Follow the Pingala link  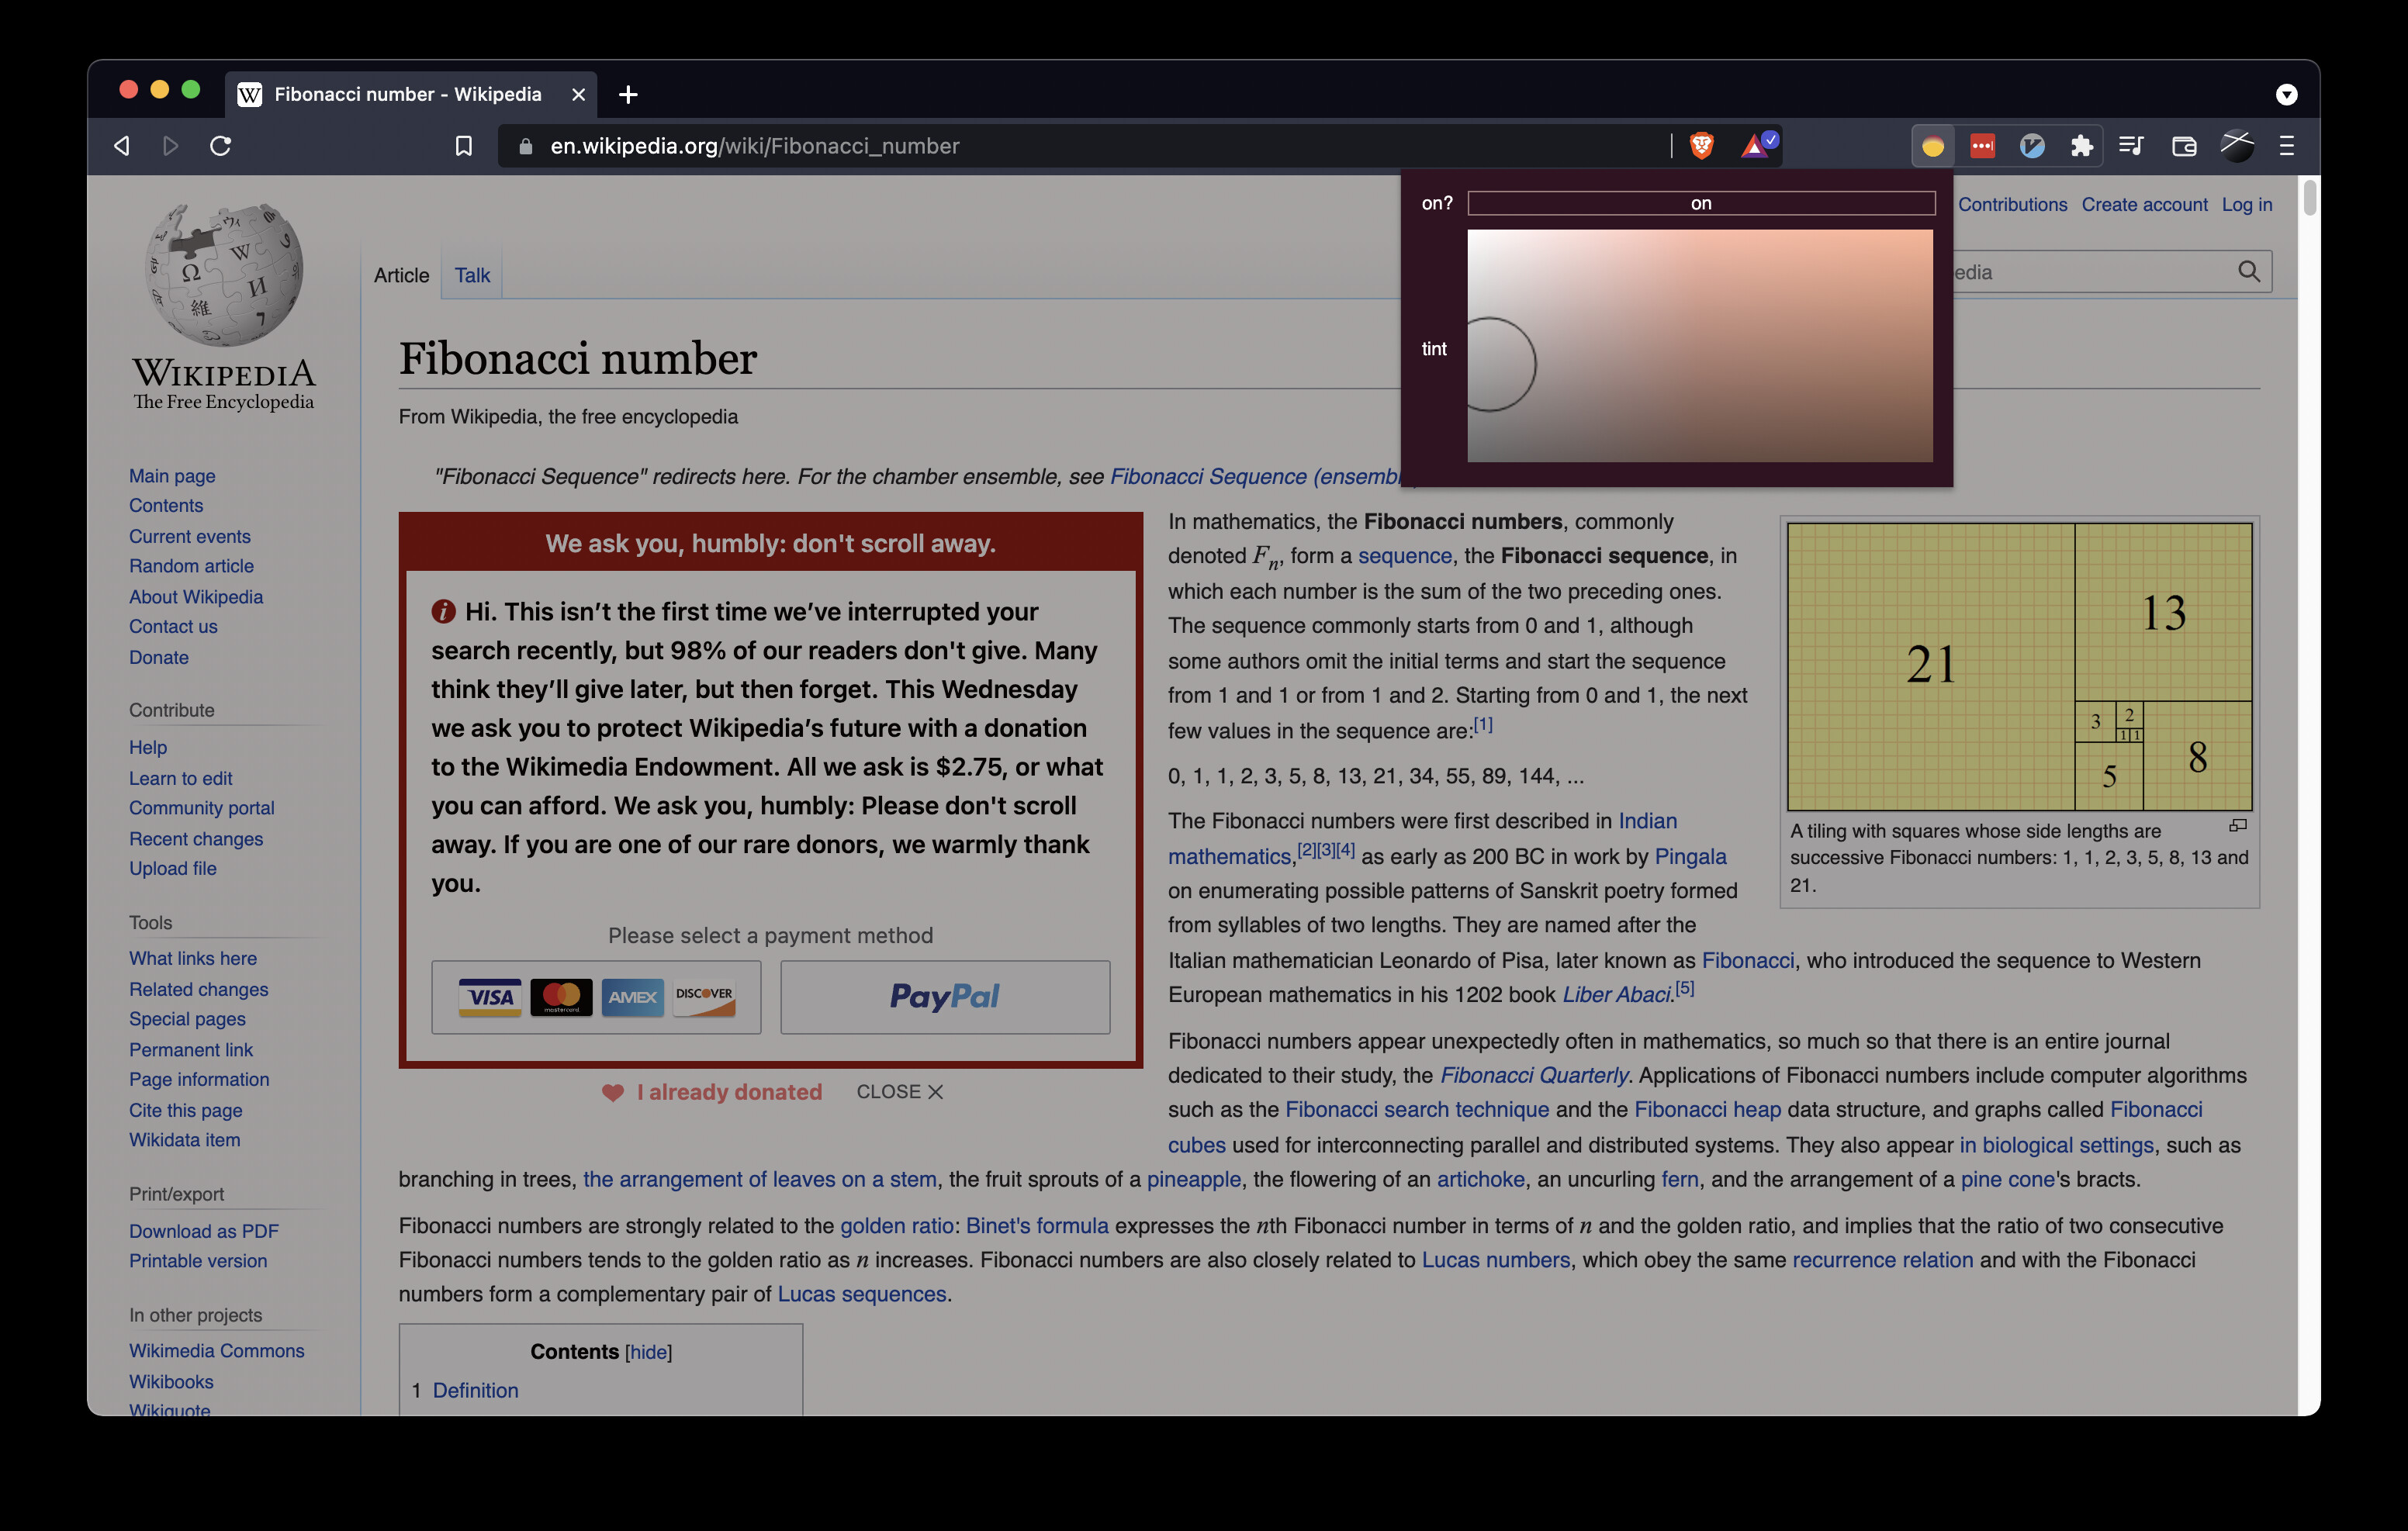point(1690,856)
